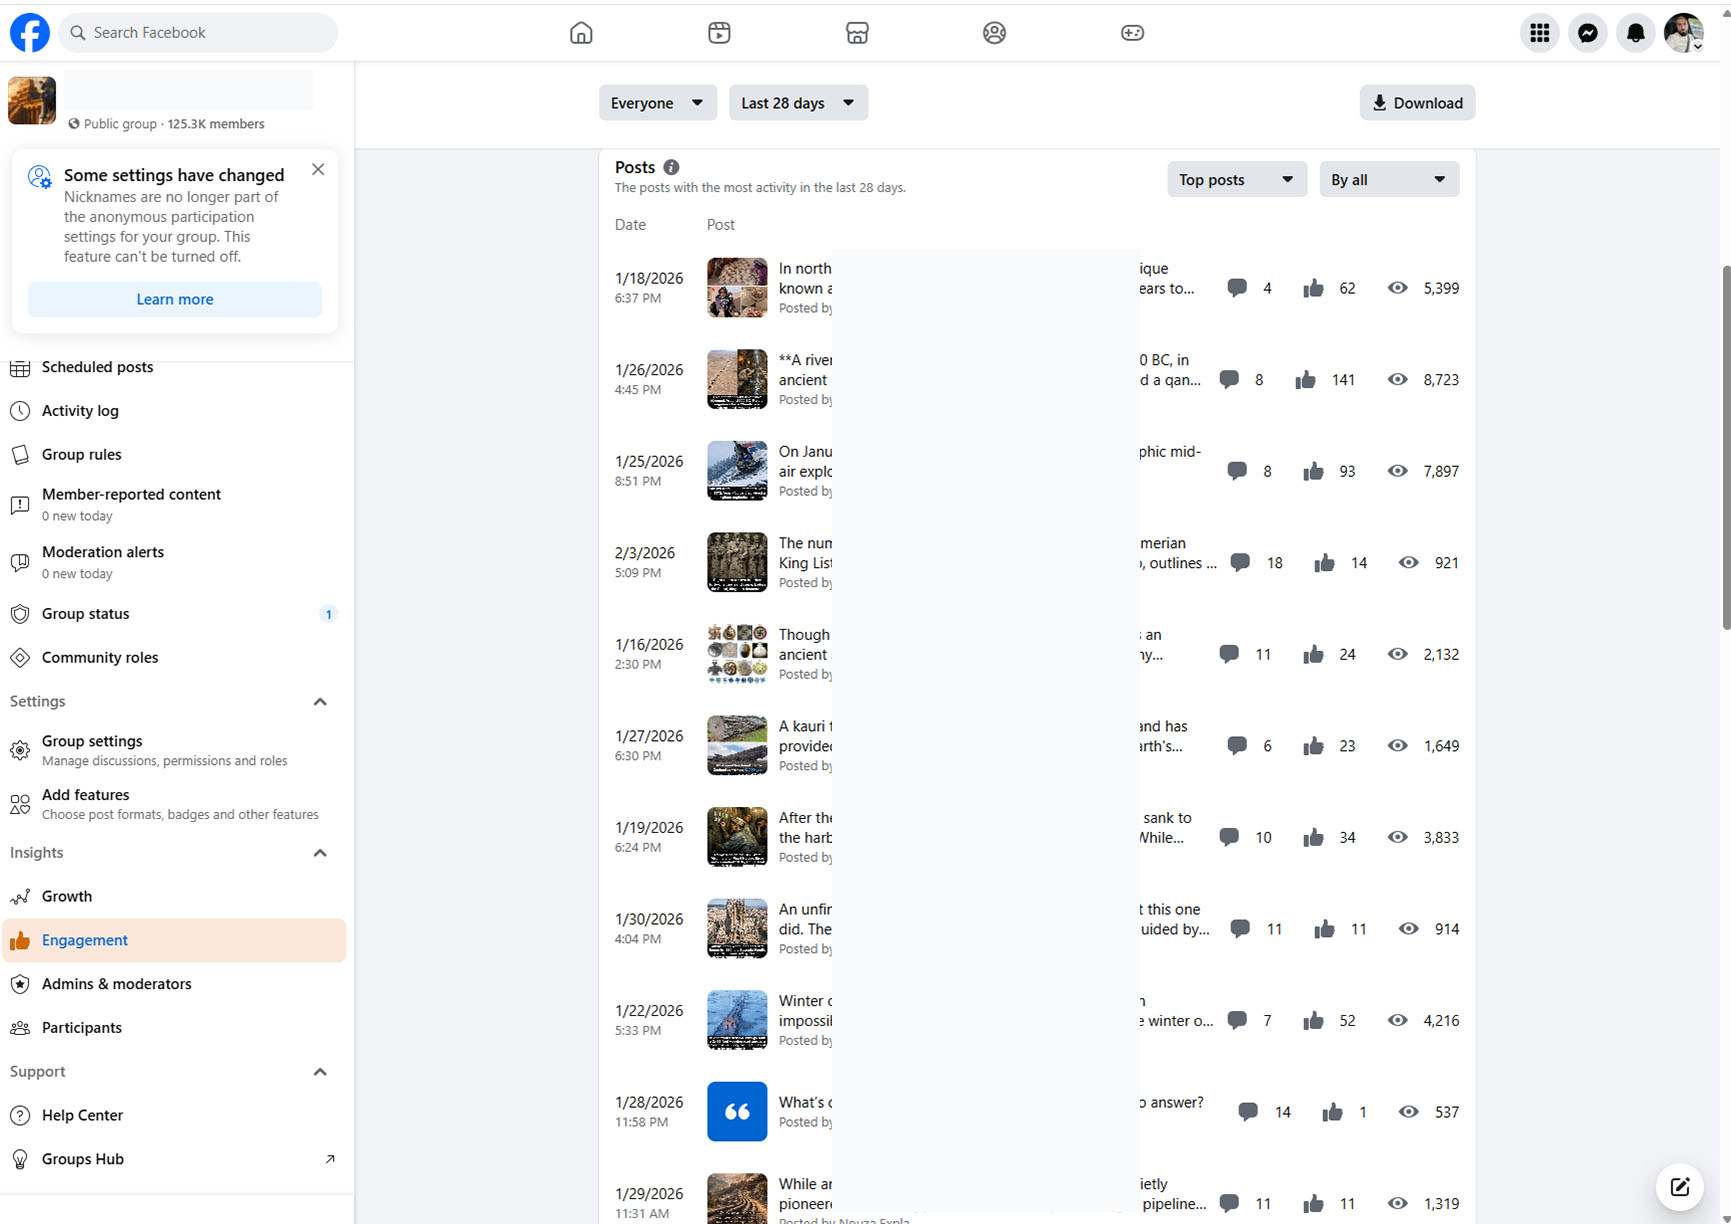This screenshot has height=1224, width=1731.
Task: Open Admins & moderators insights
Action: pos(116,984)
